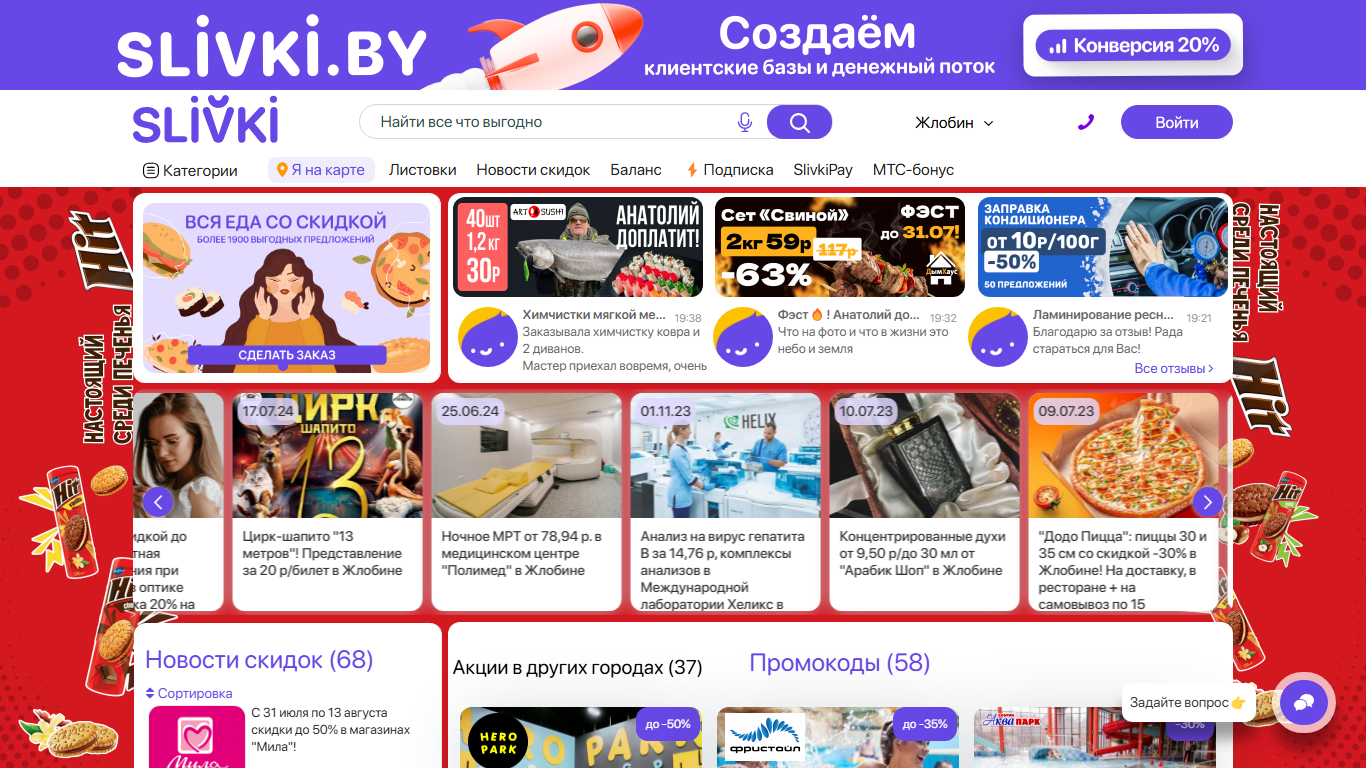Advance carousel with right arrow
Viewport: 1366px width, 768px height.
click(1208, 501)
